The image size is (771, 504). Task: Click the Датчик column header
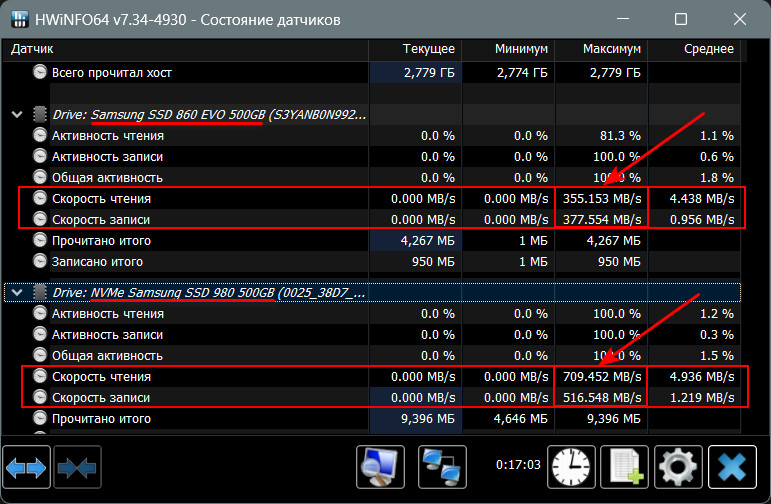pyautogui.click(x=185, y=49)
